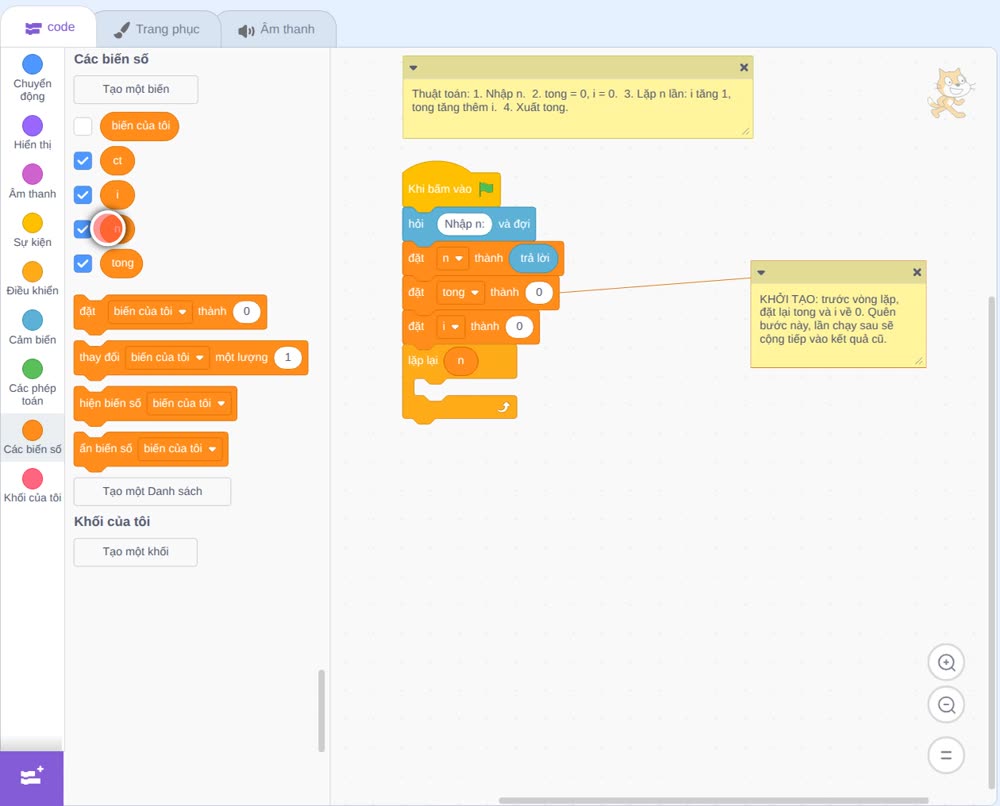The image size is (1000, 806).
Task: Select the Cảm biến category icon
Action: point(33,319)
